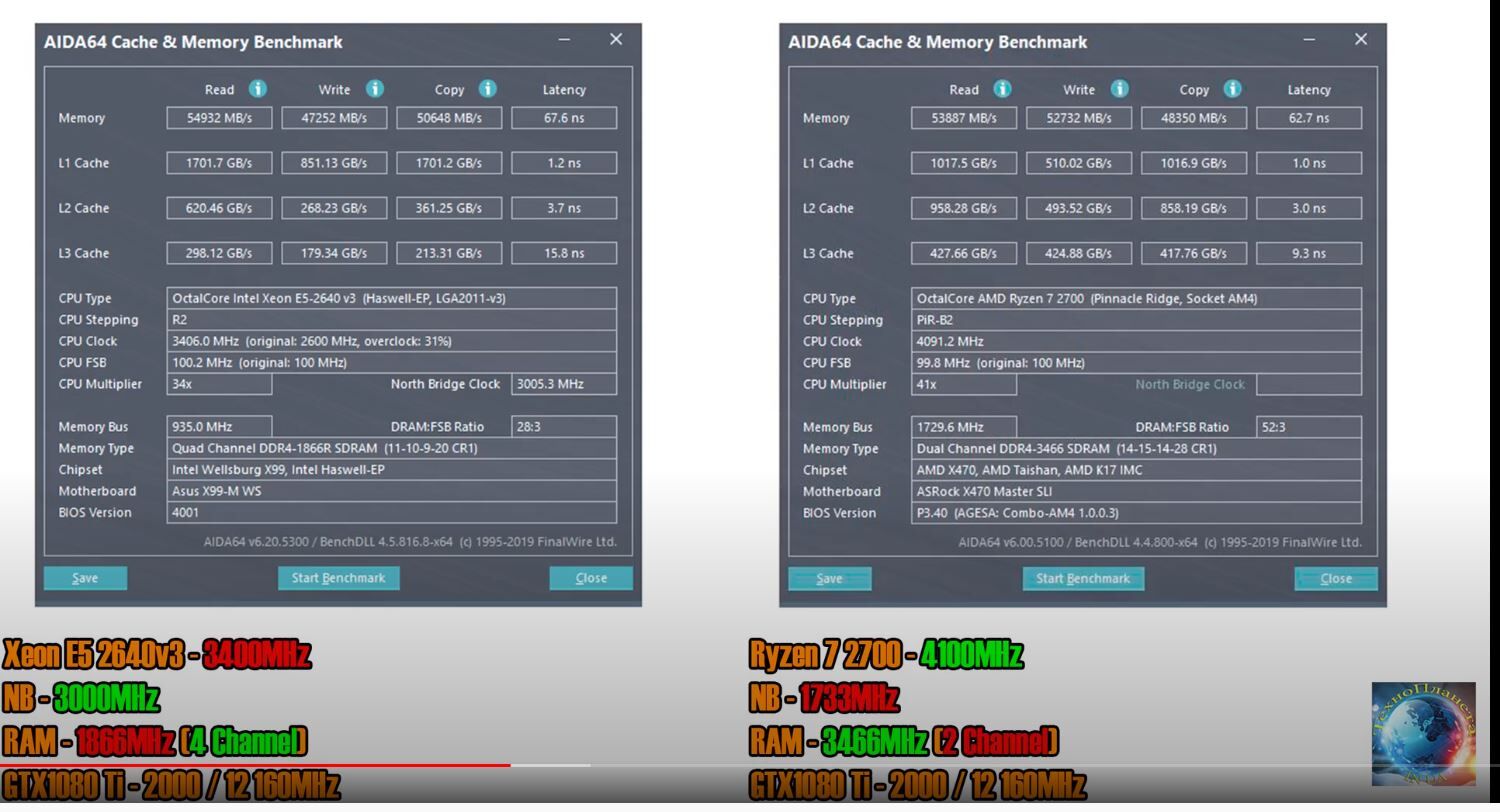Click AMD X470 chipset field
This screenshot has height=812, width=1500.
pyautogui.click(x=1137, y=469)
